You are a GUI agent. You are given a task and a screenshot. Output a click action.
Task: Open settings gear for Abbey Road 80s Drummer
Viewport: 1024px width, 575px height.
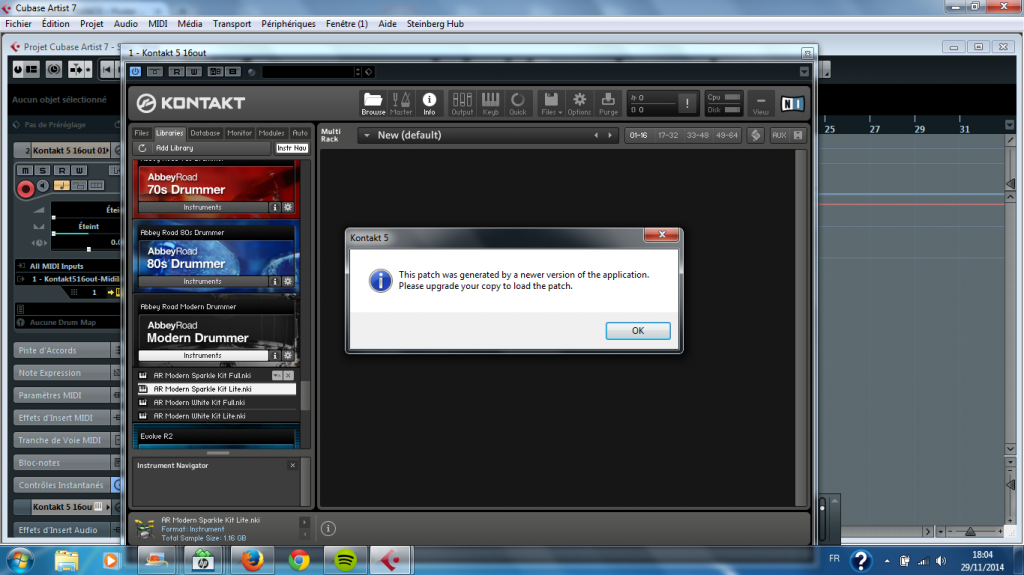coord(288,282)
